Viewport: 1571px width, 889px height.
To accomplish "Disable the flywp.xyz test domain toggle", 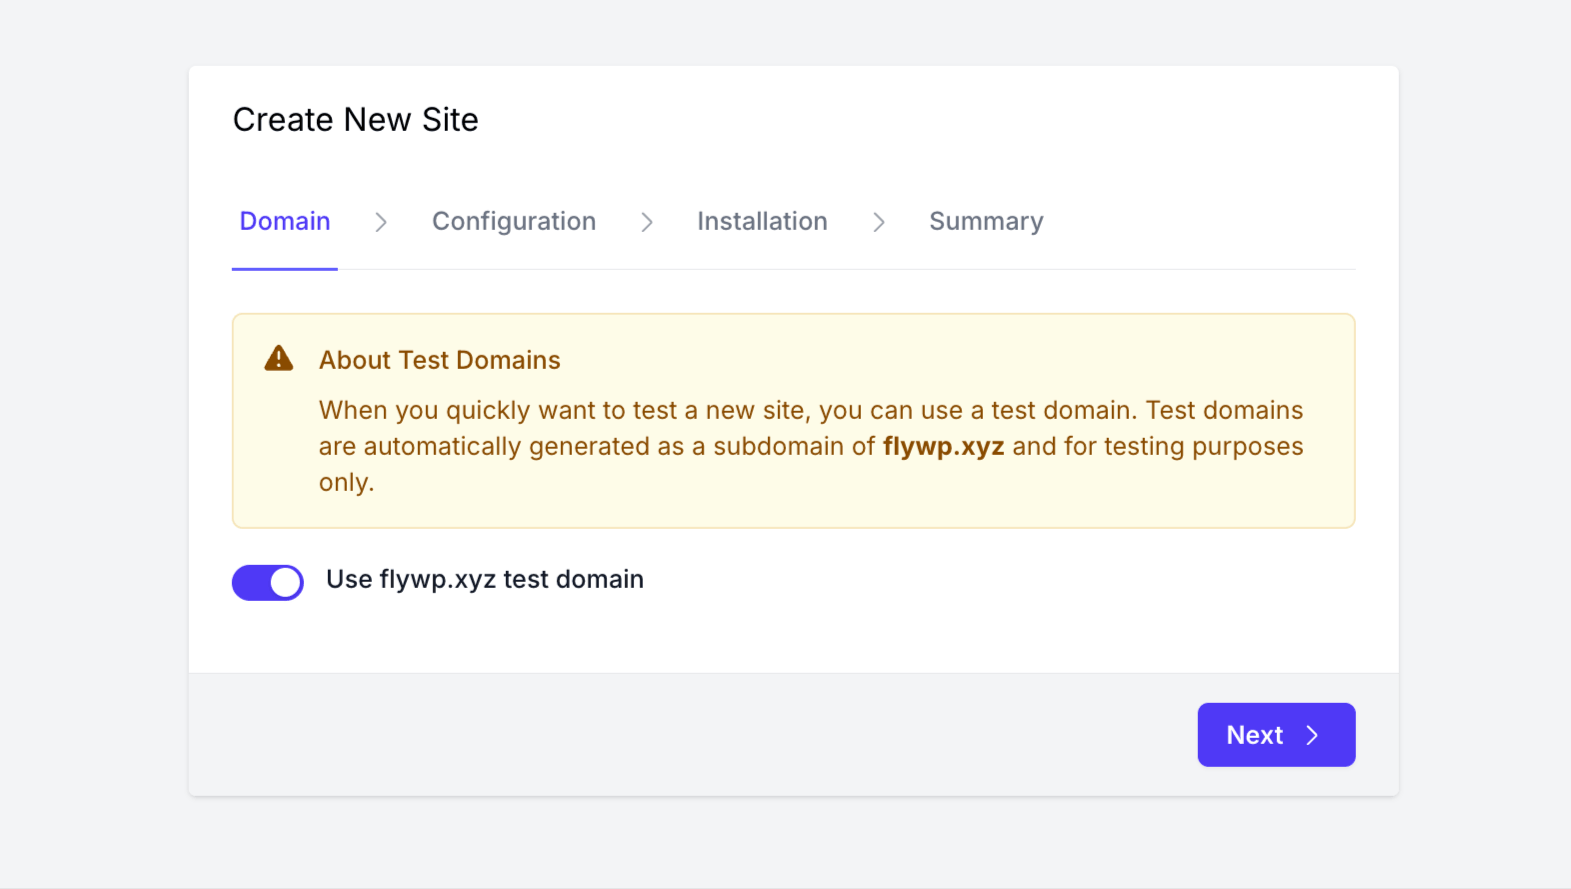I will [x=268, y=582].
